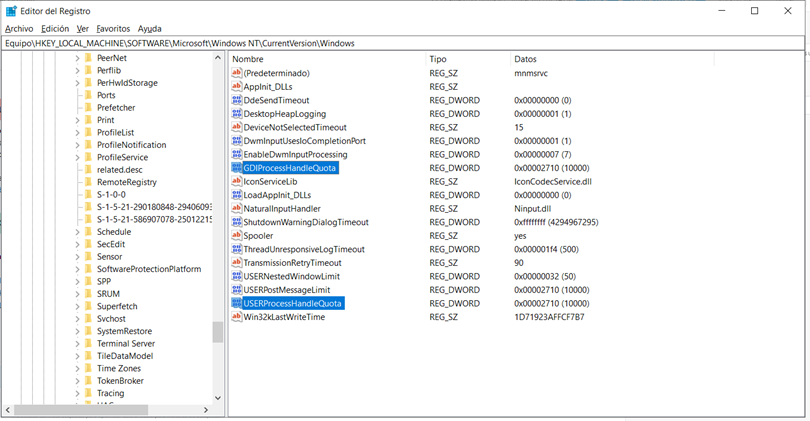Sort values by Nombre column header
The height and width of the screenshot is (421, 810).
coord(328,59)
